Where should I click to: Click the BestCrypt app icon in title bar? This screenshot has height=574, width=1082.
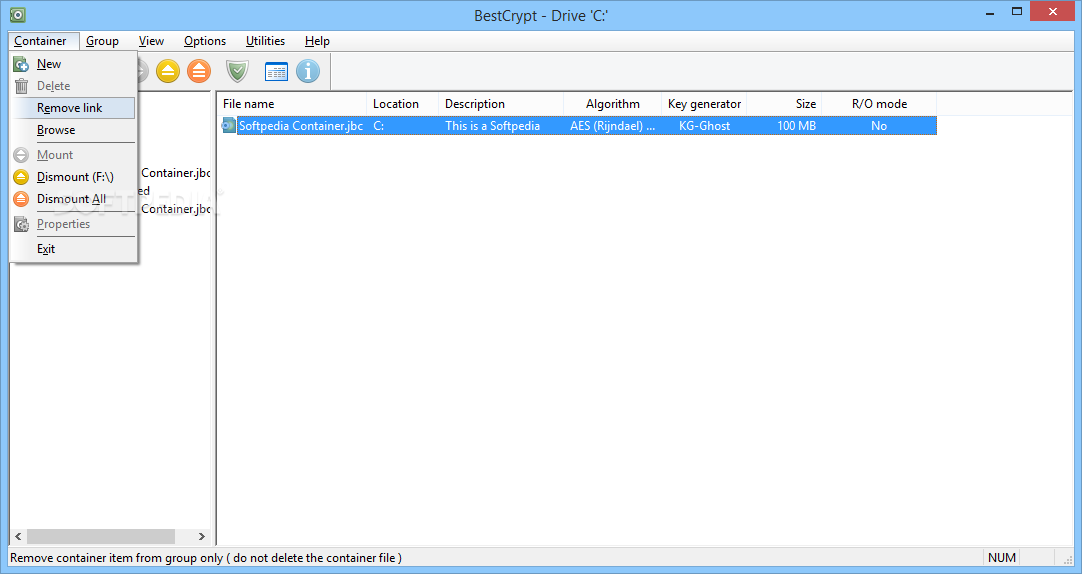17,14
